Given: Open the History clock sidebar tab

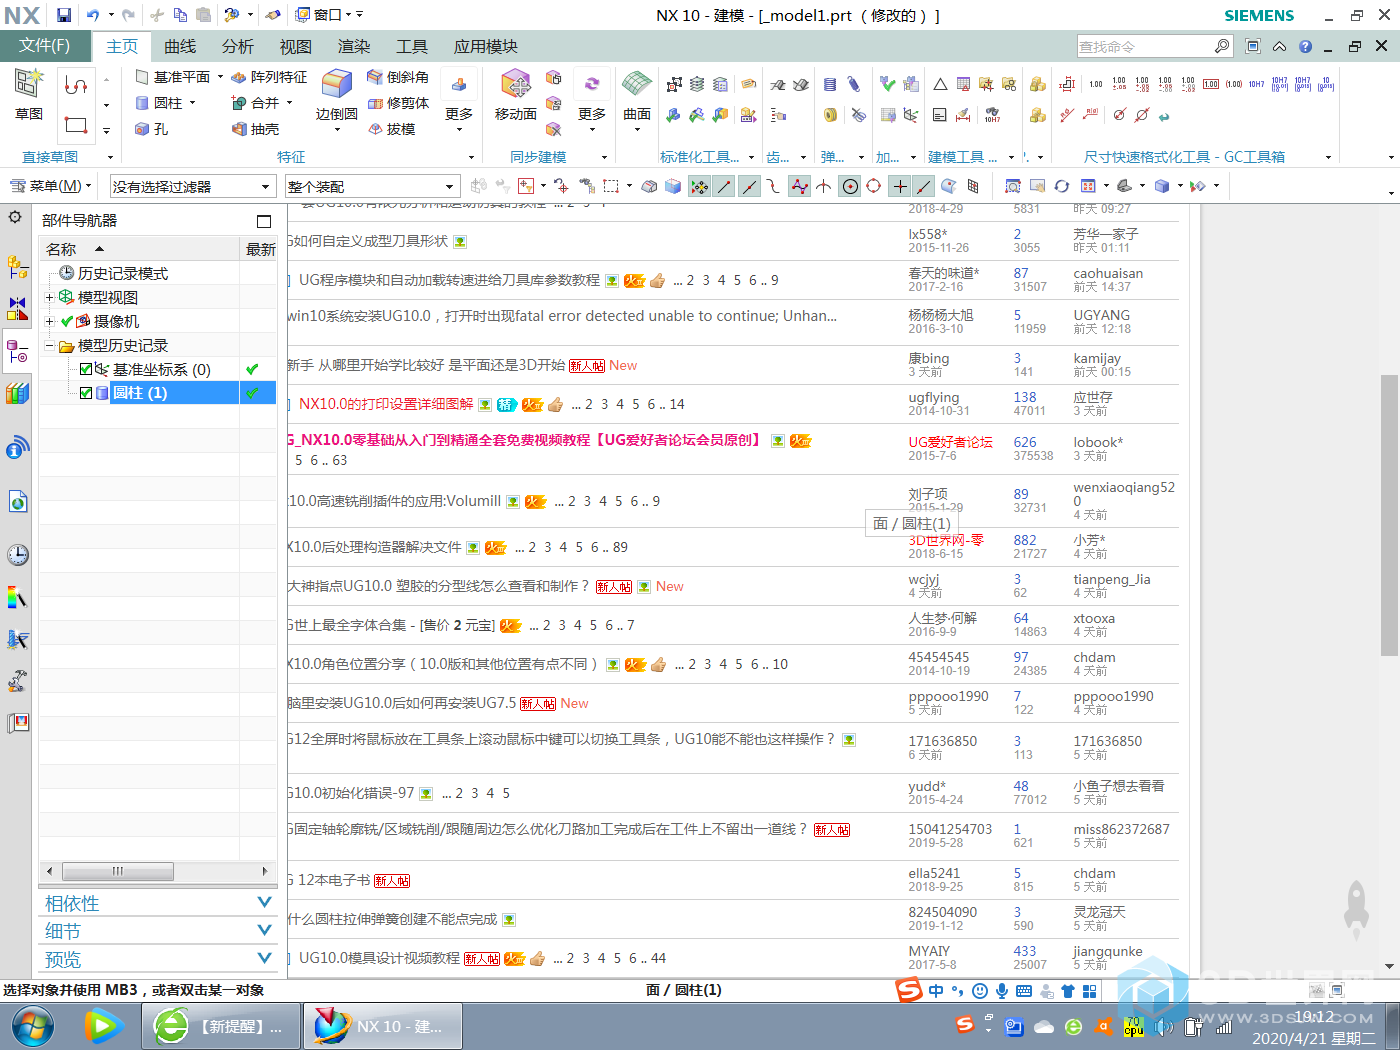Looking at the screenshot, I should tap(17, 555).
